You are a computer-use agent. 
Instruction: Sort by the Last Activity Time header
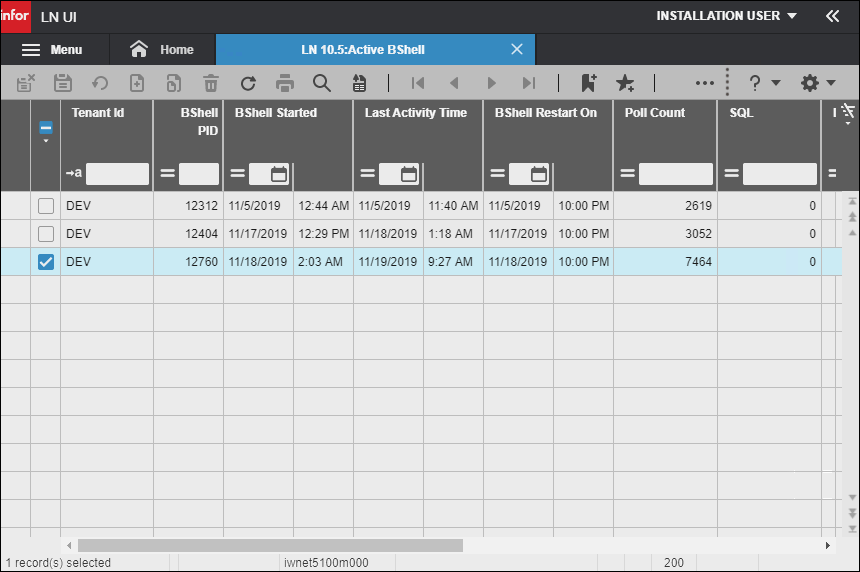[x=416, y=112]
